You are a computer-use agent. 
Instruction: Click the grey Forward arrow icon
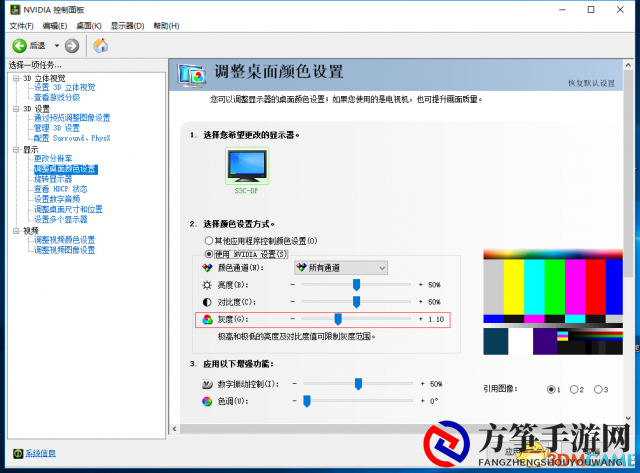coord(72,46)
